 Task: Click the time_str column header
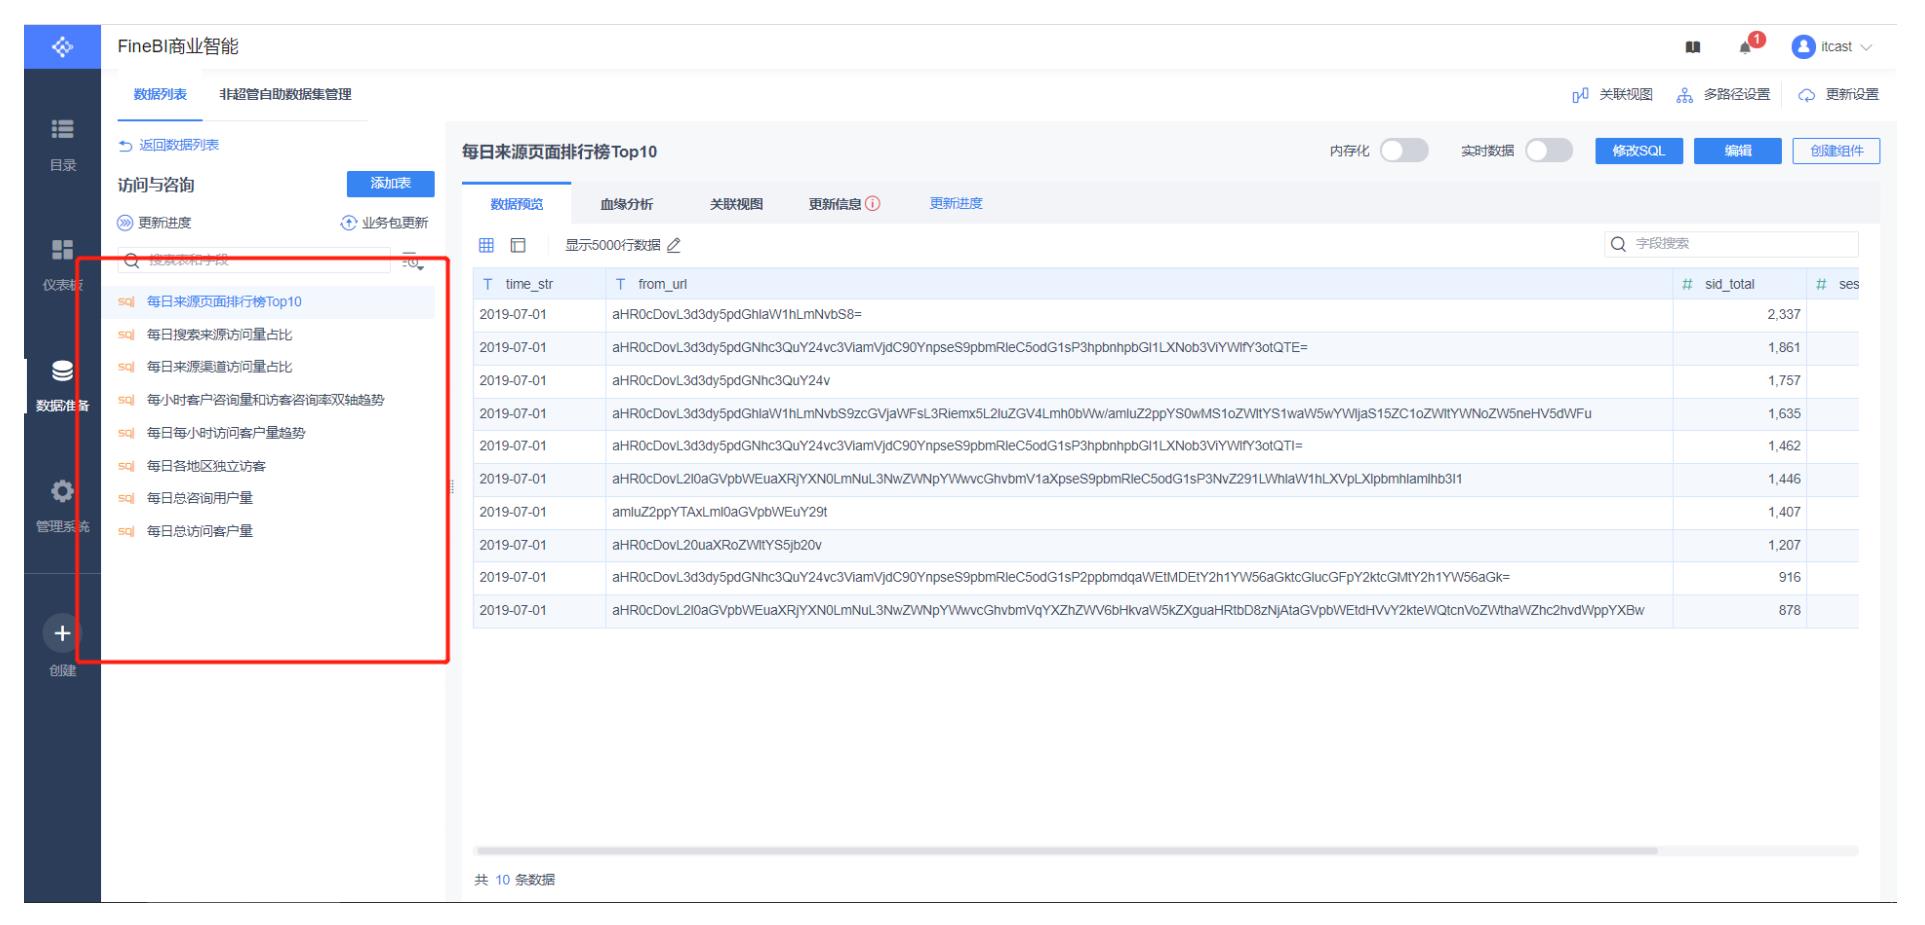click(539, 284)
